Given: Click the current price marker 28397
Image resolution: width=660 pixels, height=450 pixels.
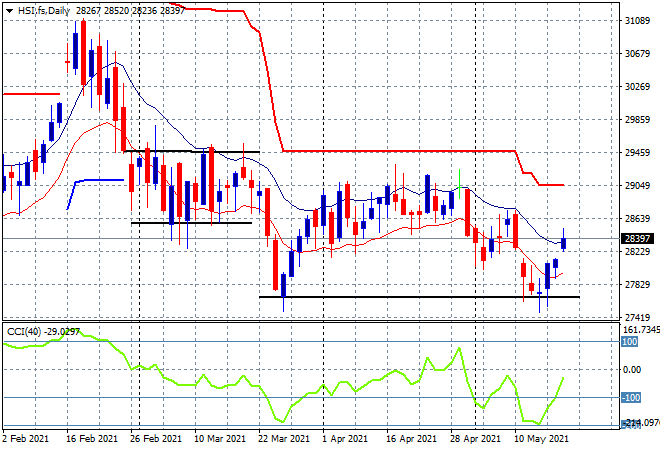Looking at the screenshot, I should point(637,239).
